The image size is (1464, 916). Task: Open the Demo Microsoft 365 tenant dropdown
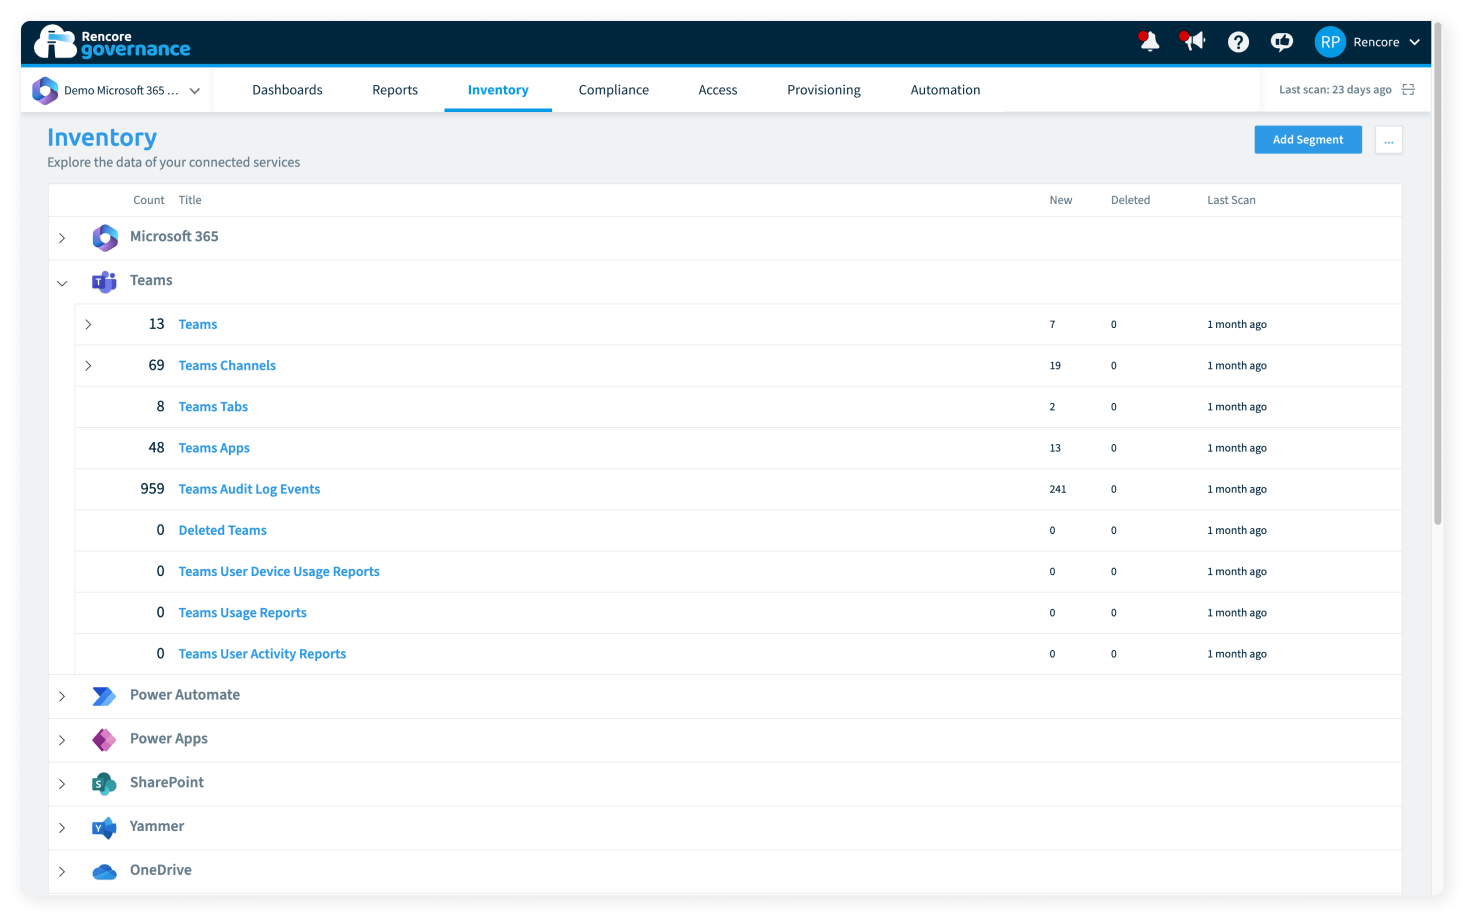[x=117, y=90]
